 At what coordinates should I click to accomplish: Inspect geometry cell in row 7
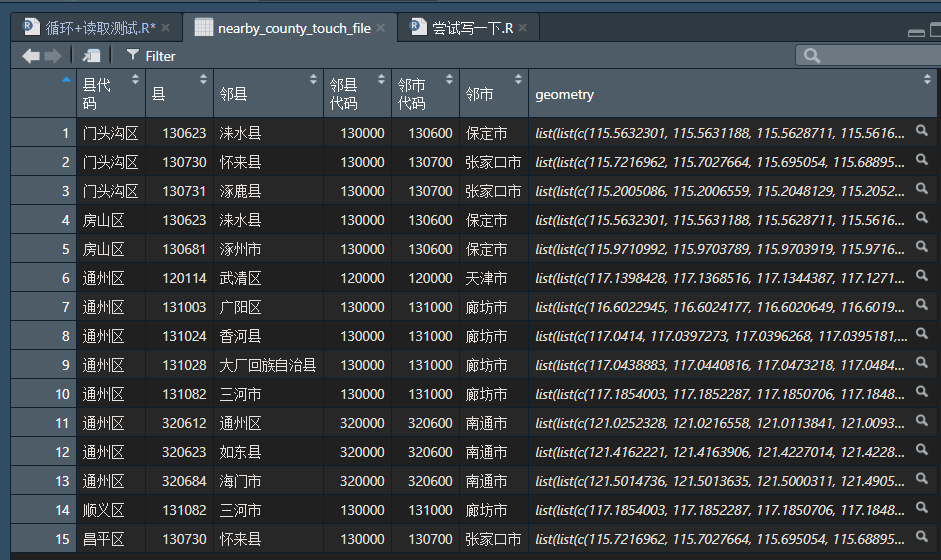[x=922, y=304]
